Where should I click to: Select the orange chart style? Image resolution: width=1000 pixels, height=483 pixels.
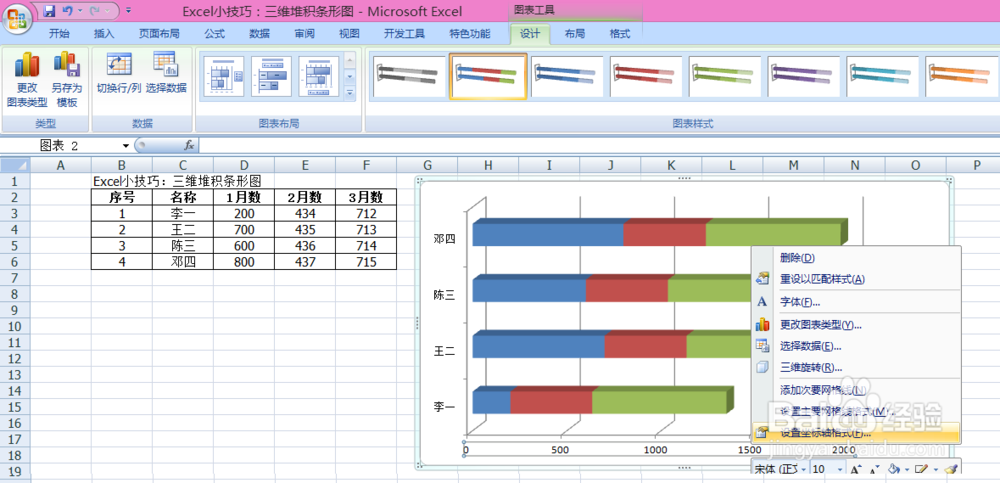coord(962,77)
